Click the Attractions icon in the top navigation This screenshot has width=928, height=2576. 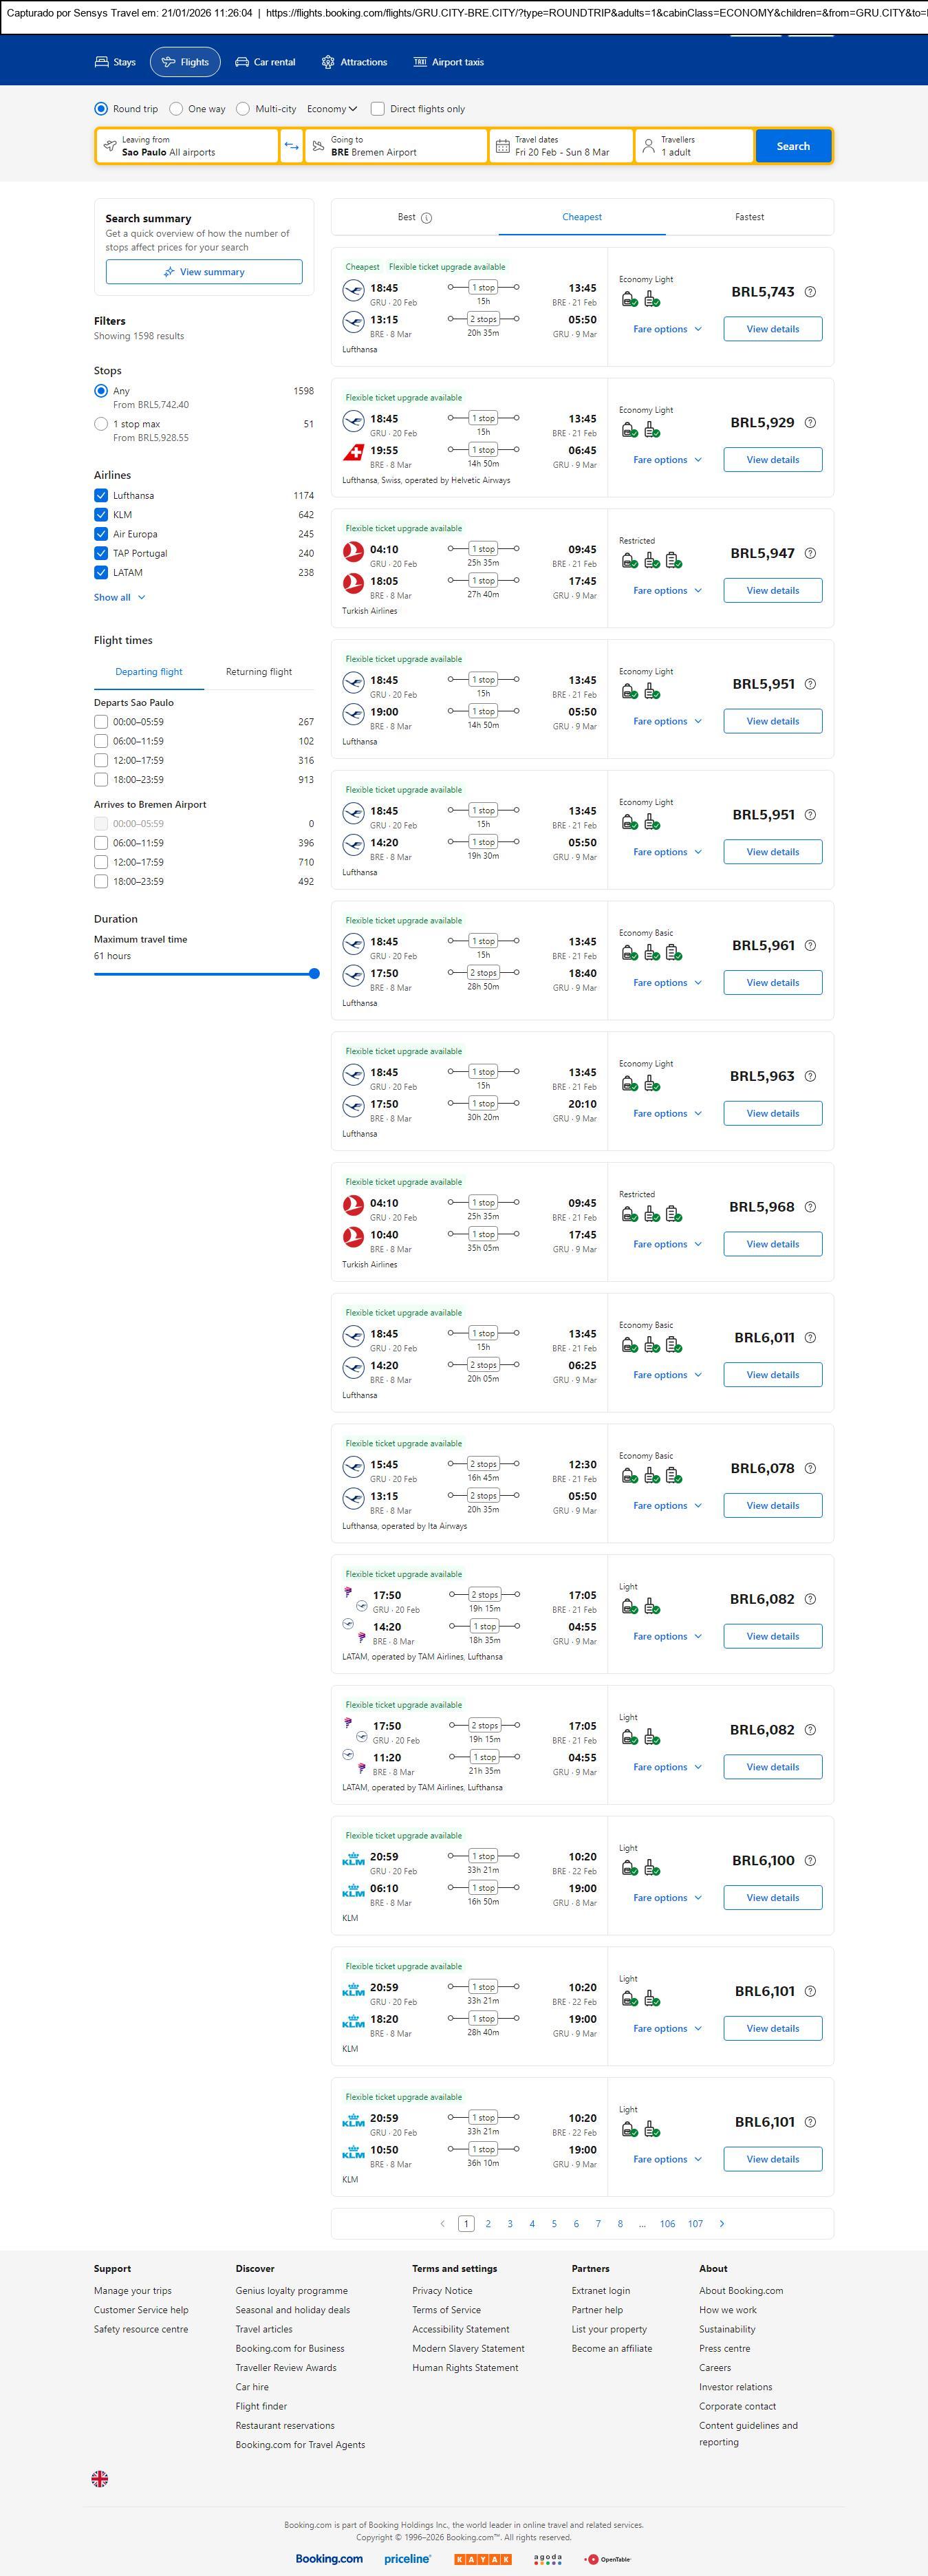coord(328,62)
